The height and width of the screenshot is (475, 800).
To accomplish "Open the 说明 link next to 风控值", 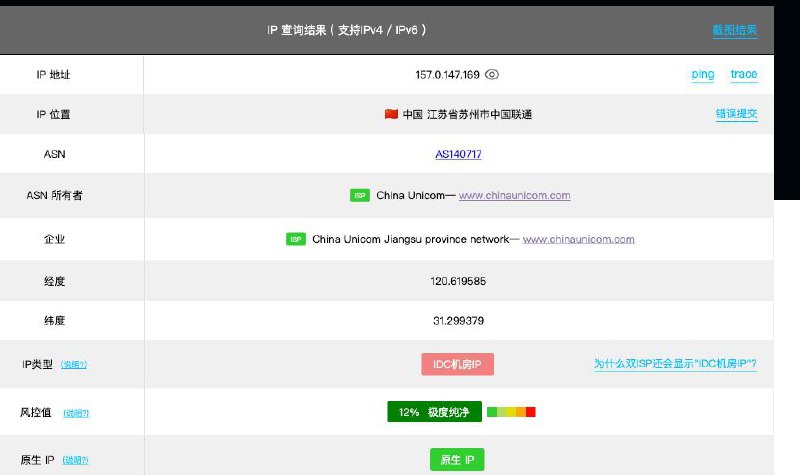I will coord(76,413).
